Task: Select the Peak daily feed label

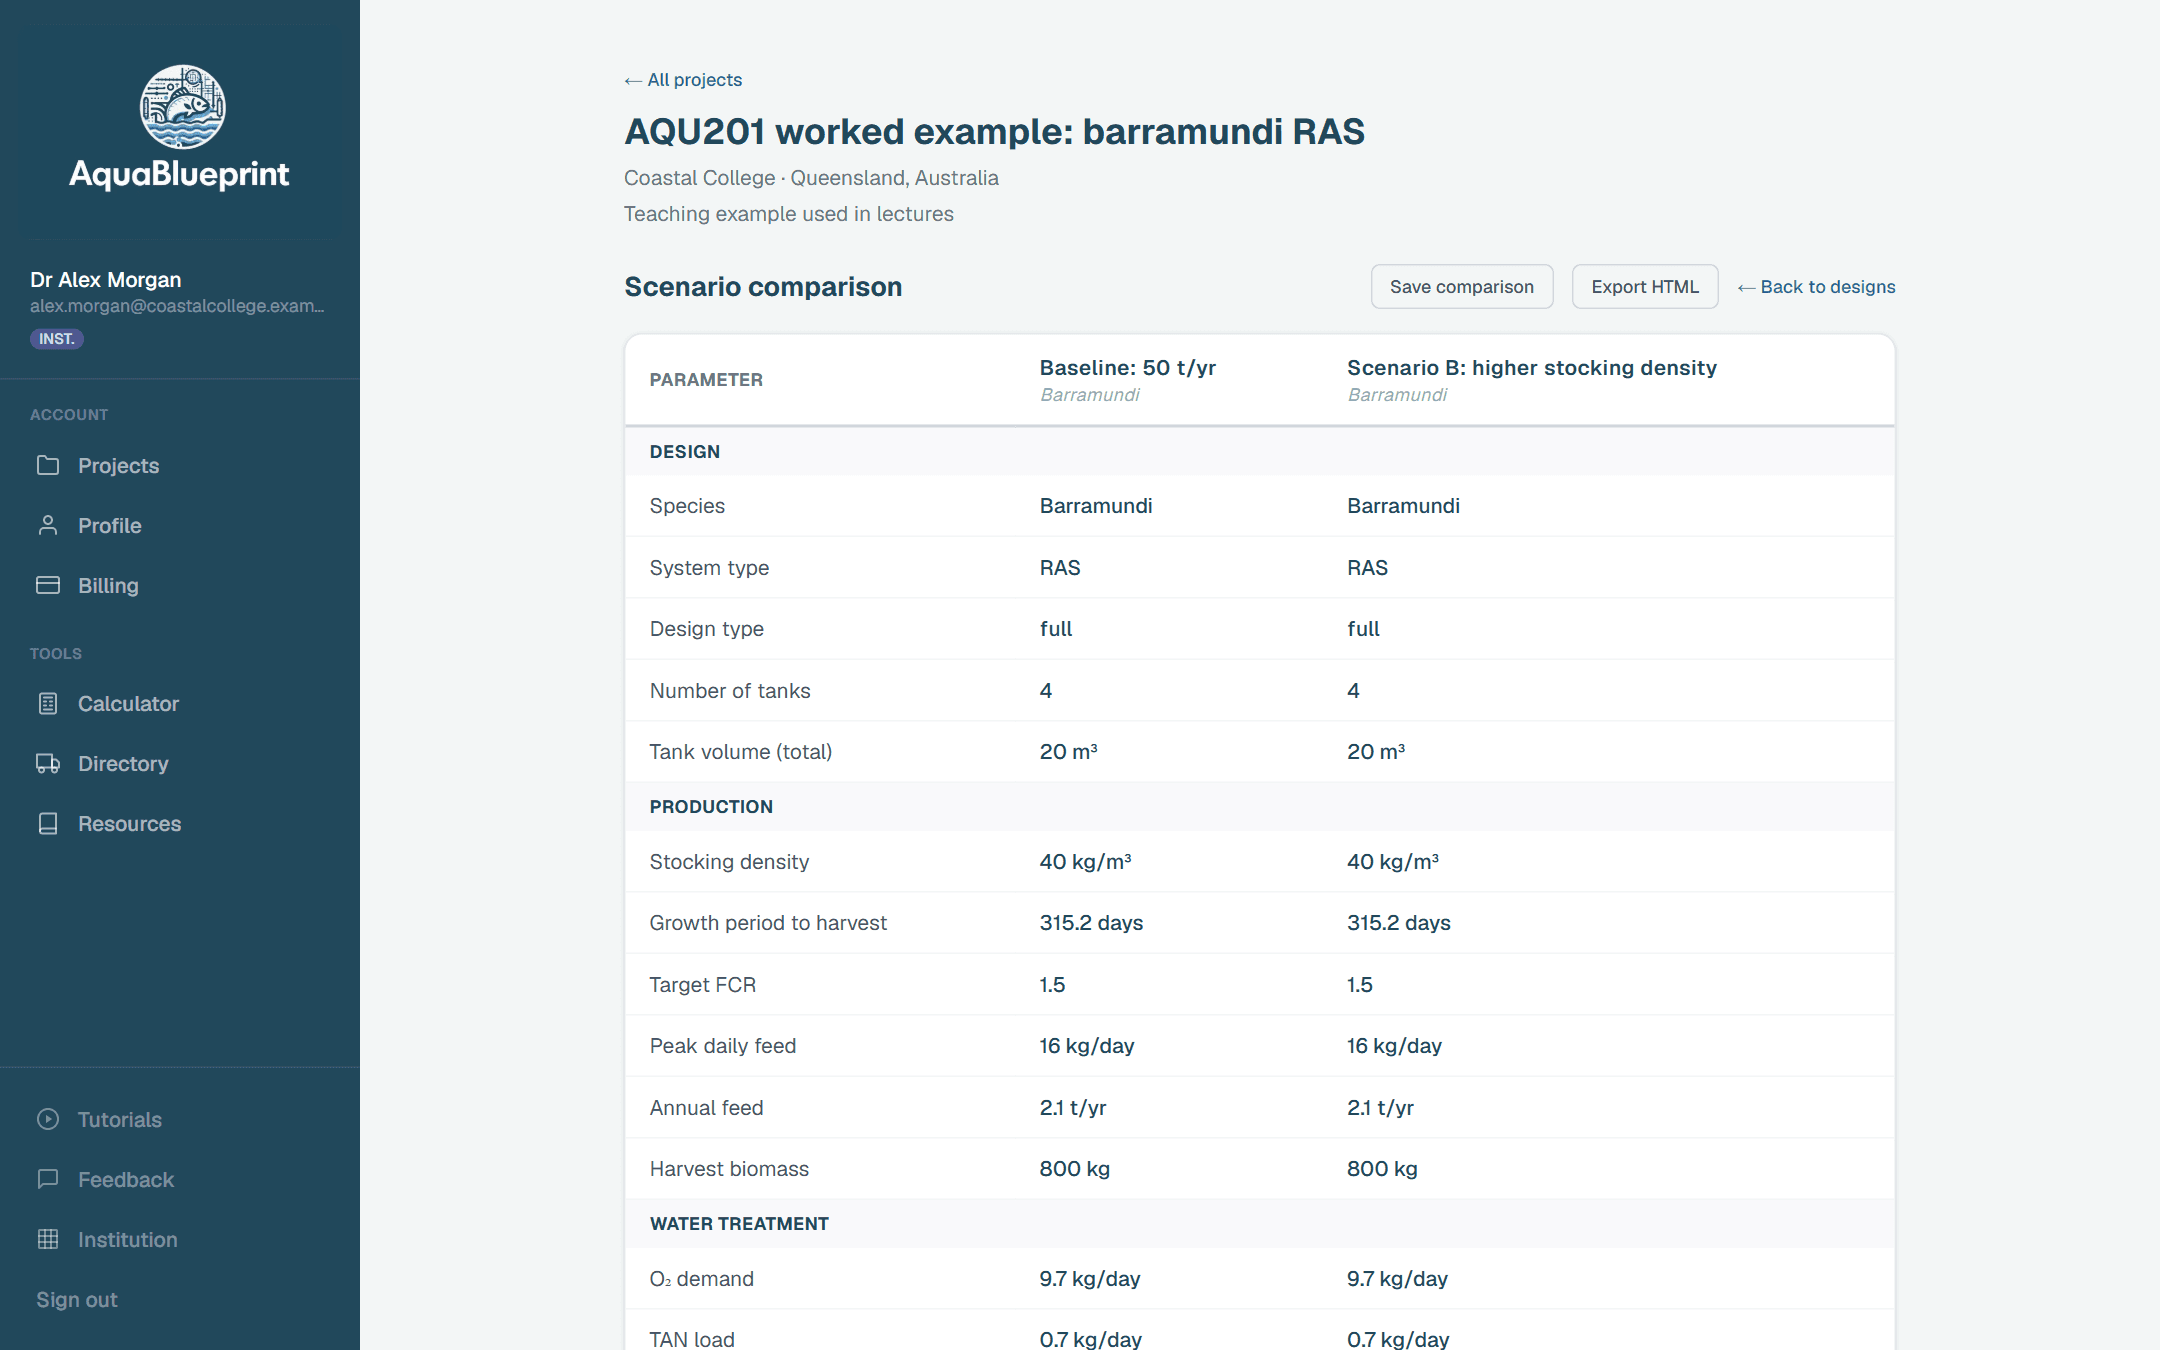Action: (723, 1046)
